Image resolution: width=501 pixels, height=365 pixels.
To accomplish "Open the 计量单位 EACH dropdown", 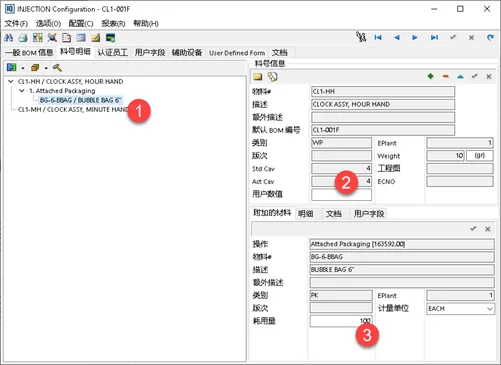I will [489, 309].
